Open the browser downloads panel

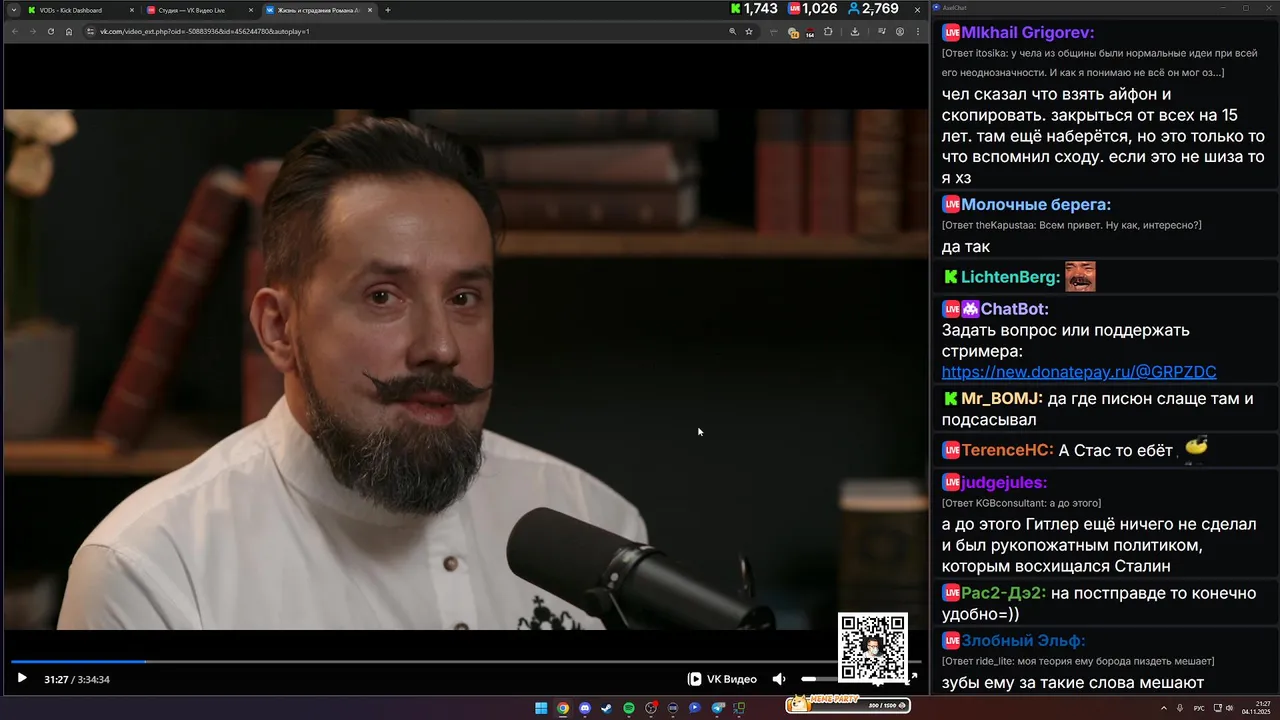pos(855,31)
